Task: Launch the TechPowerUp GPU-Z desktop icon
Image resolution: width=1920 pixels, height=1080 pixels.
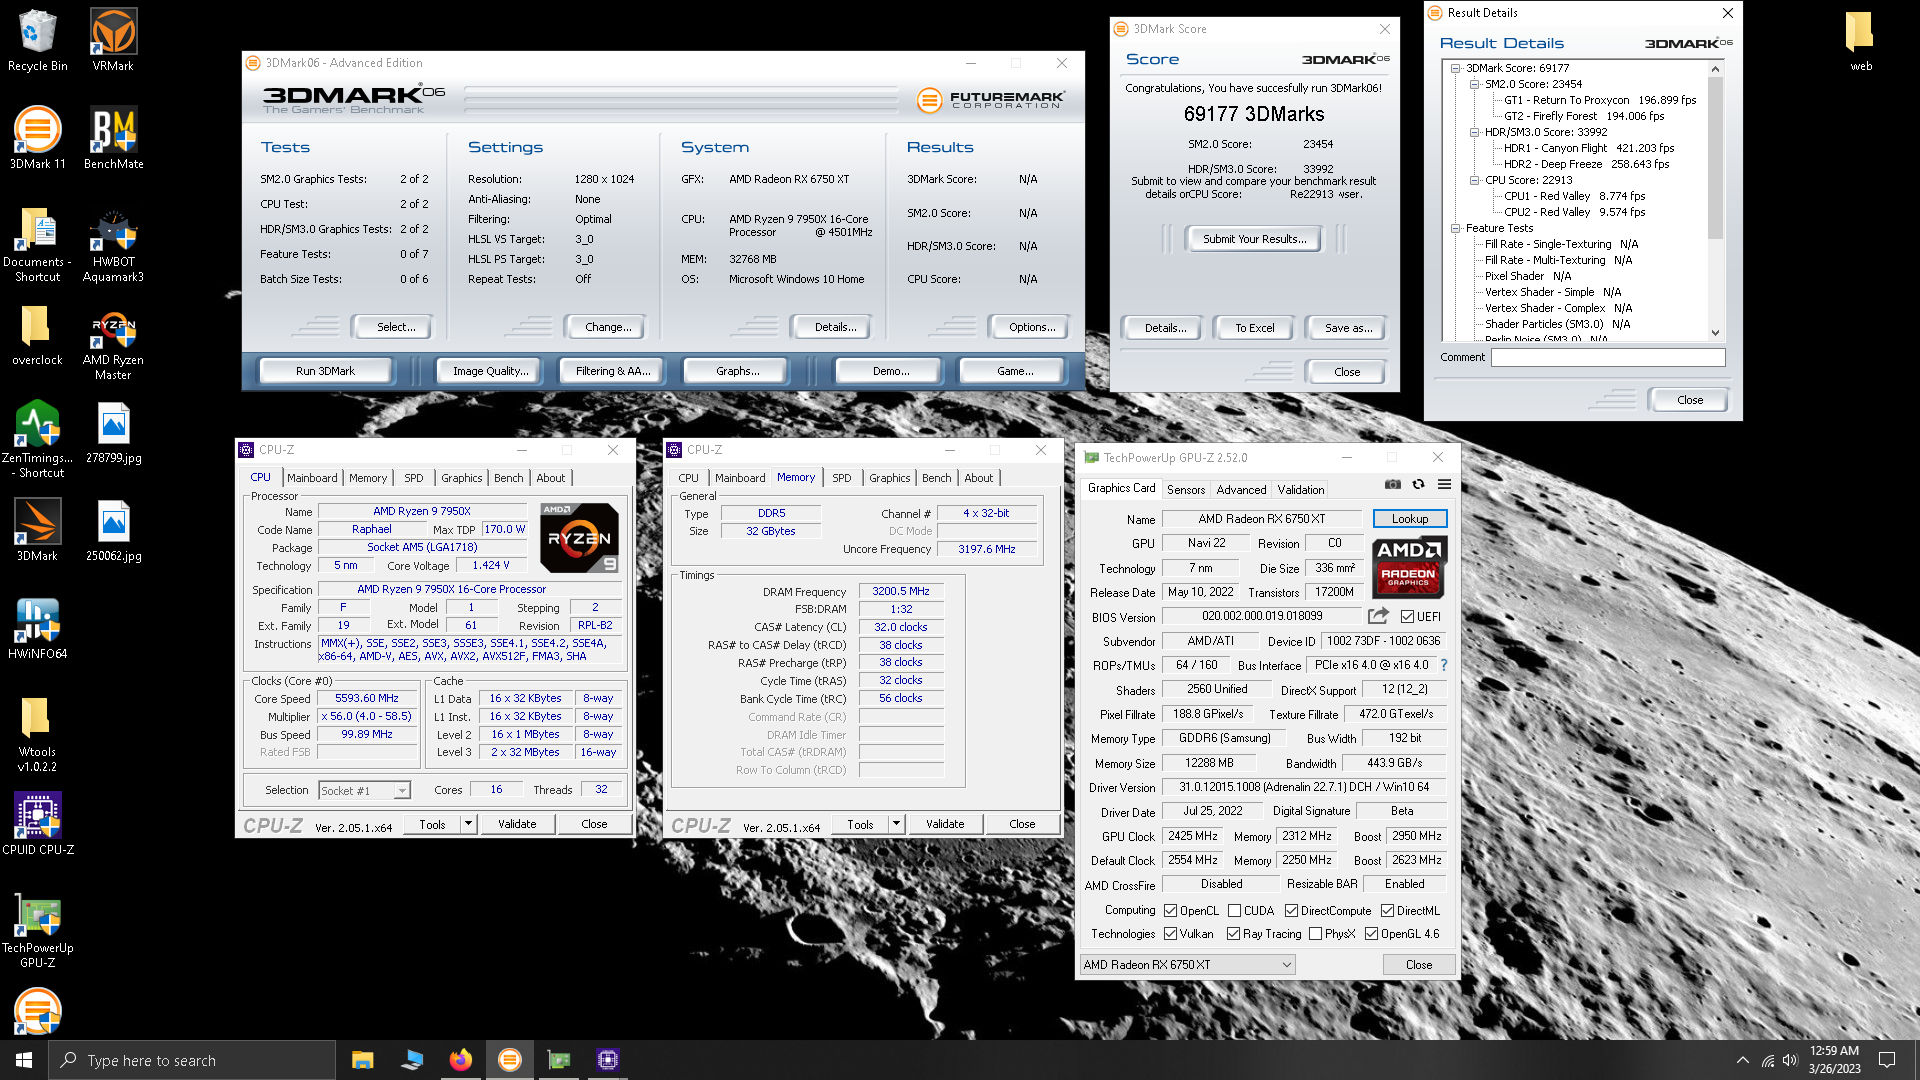Action: tap(37, 930)
